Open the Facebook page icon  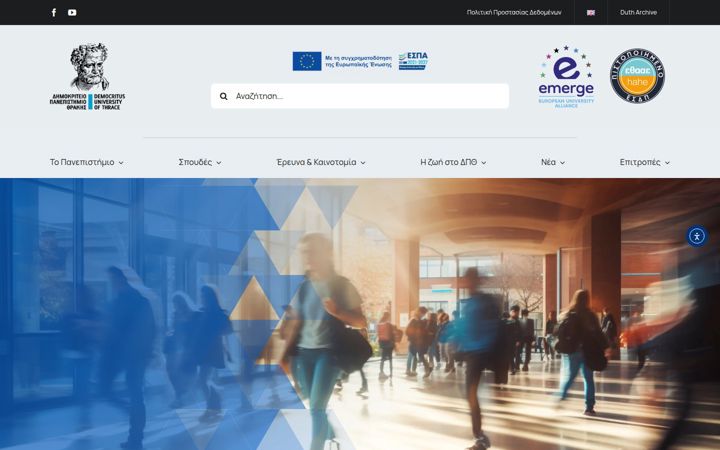click(x=54, y=12)
